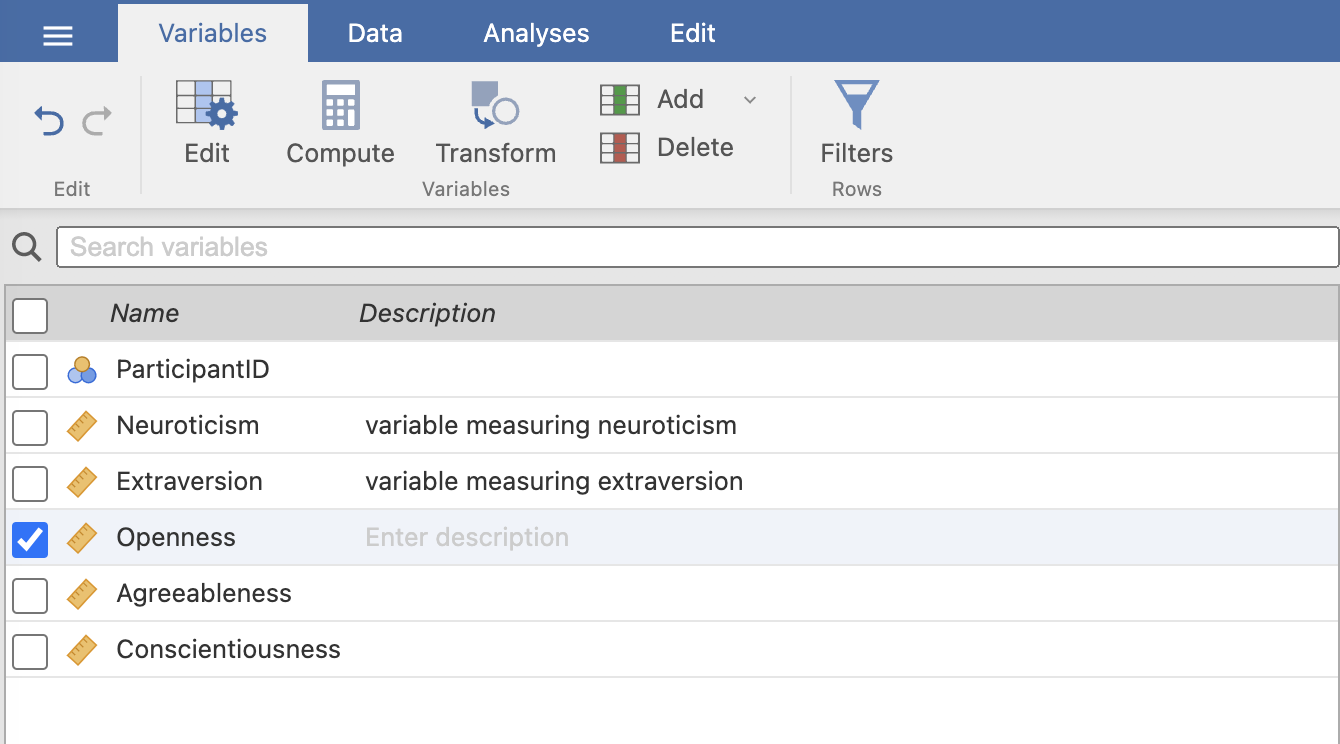Viewport: 1340px width, 744px height.
Task: Switch to the Data tab
Action: point(375,33)
